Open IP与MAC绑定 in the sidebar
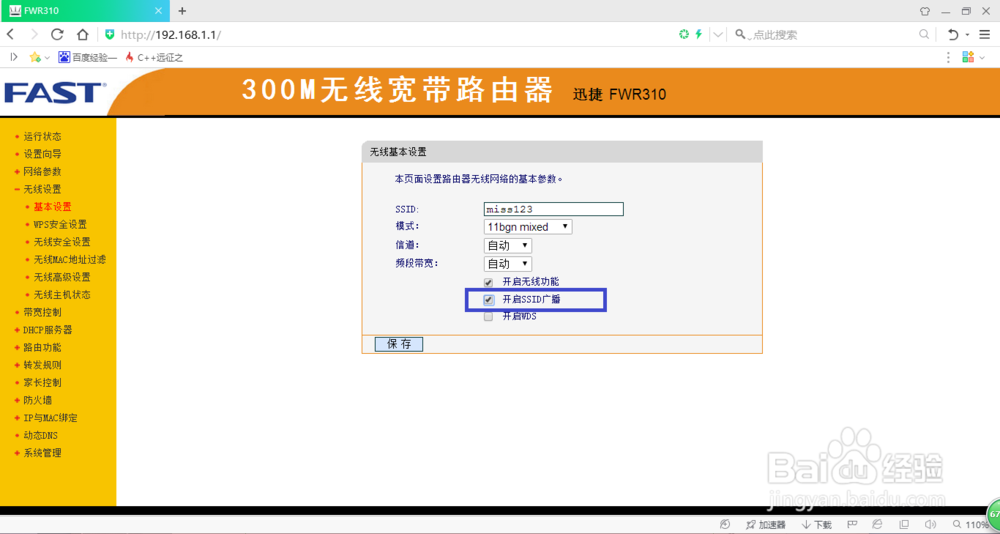The image size is (1000, 534). click(50, 418)
